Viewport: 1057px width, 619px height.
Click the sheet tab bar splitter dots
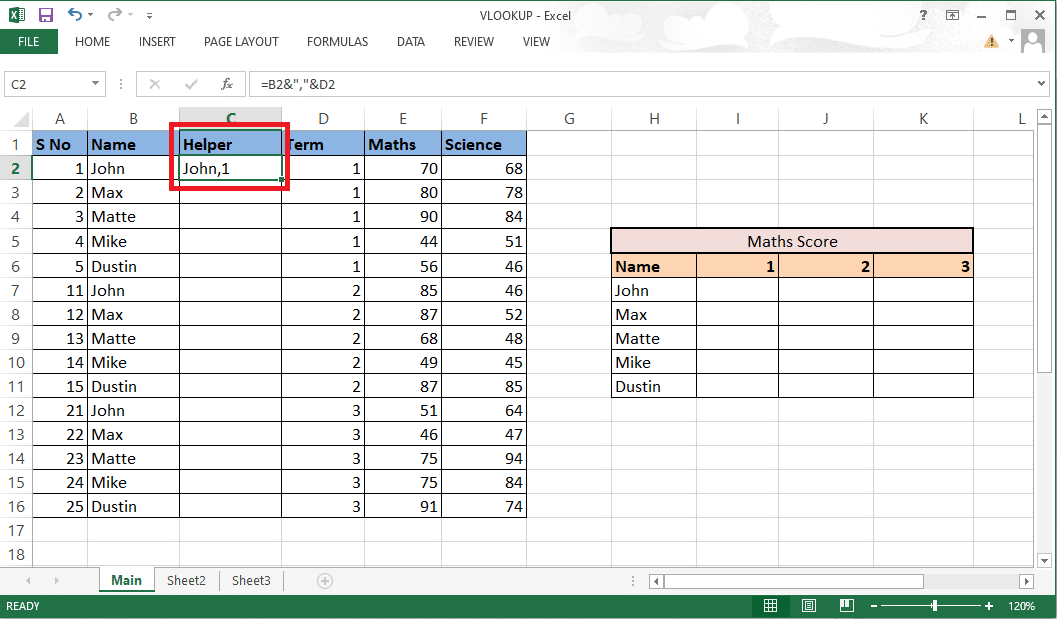tap(633, 581)
